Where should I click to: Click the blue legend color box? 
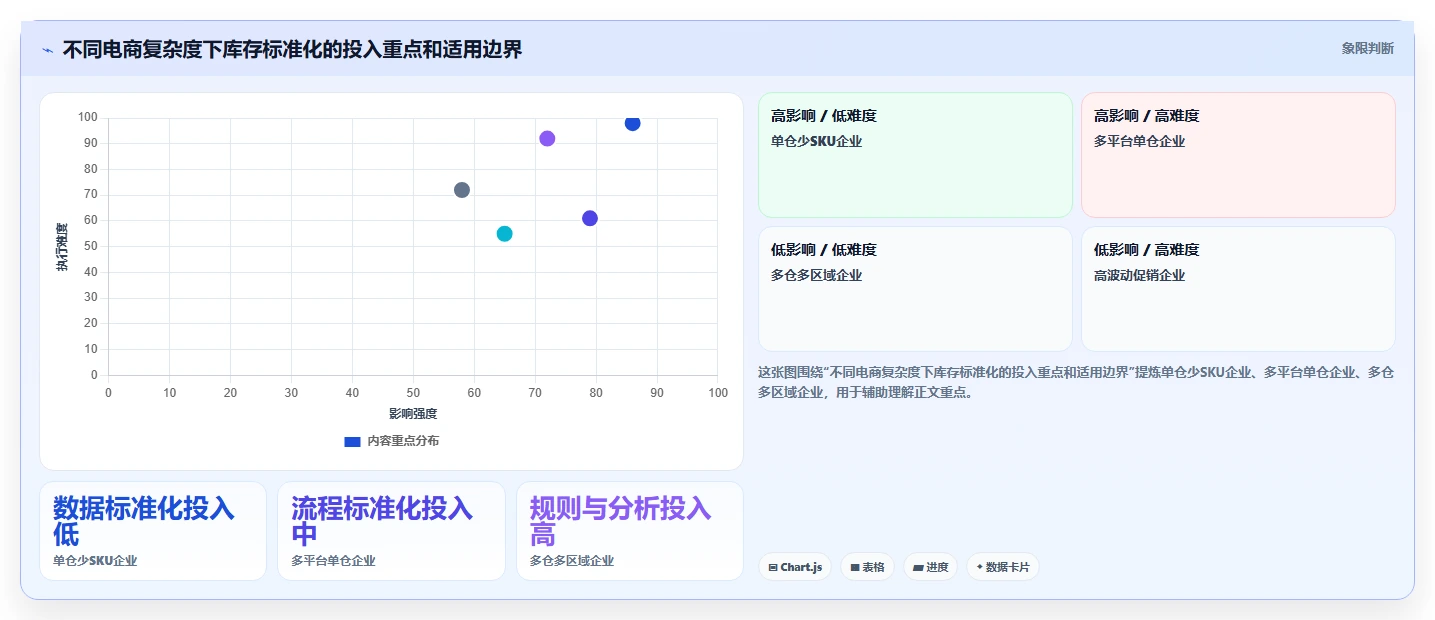point(352,441)
